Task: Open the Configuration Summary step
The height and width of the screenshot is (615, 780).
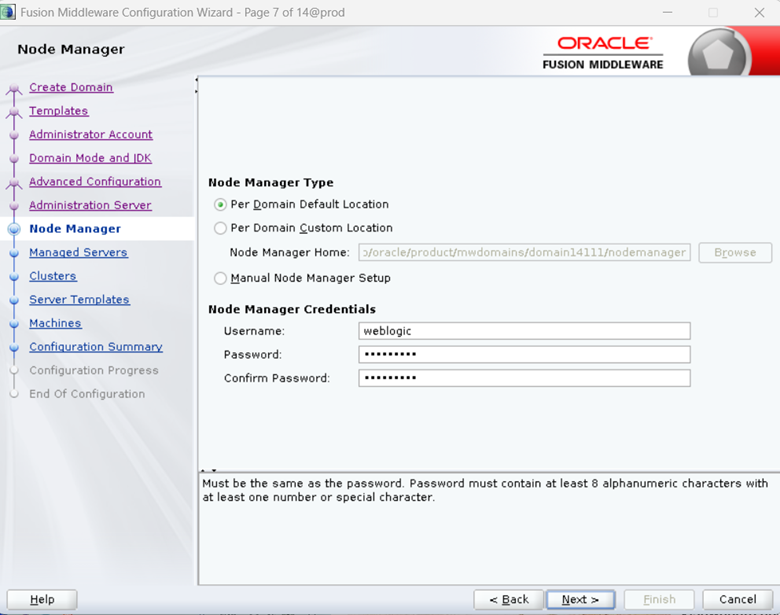Action: click(96, 347)
